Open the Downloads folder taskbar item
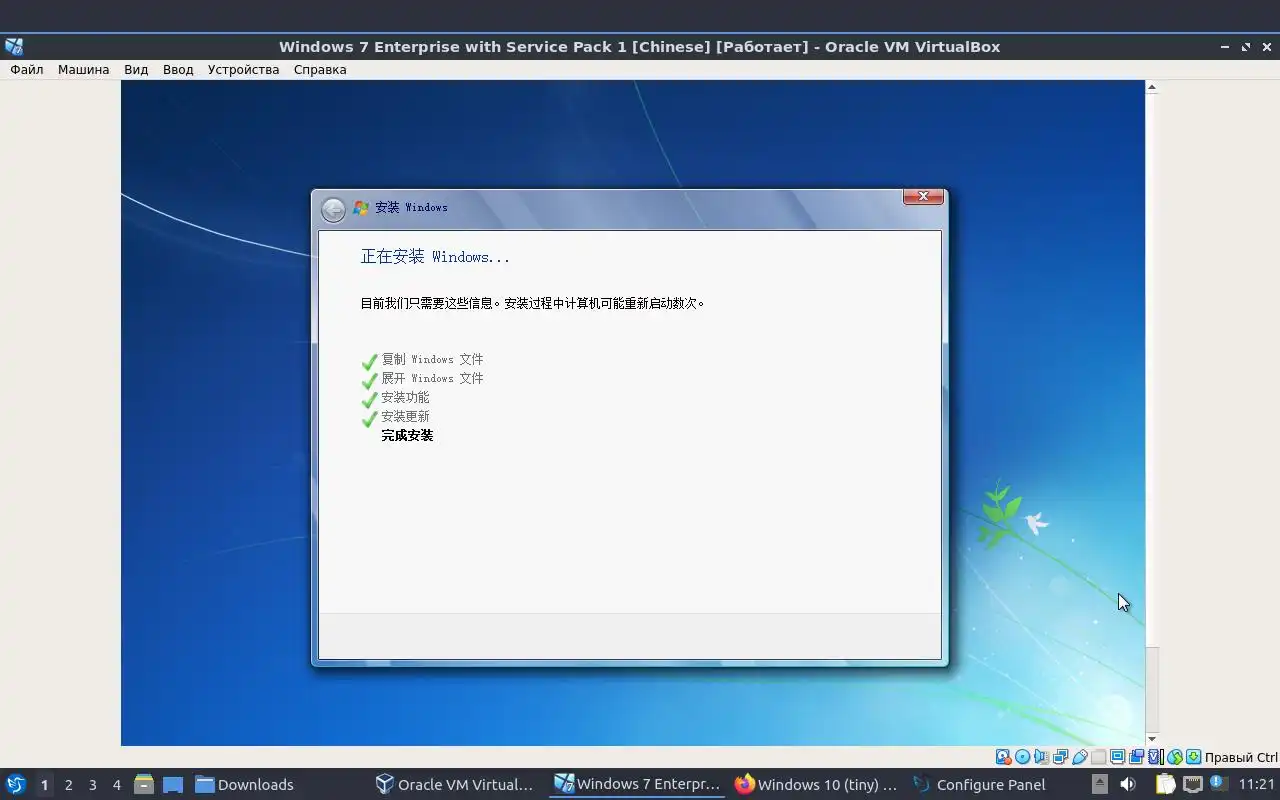This screenshot has width=1280, height=800. (244, 785)
